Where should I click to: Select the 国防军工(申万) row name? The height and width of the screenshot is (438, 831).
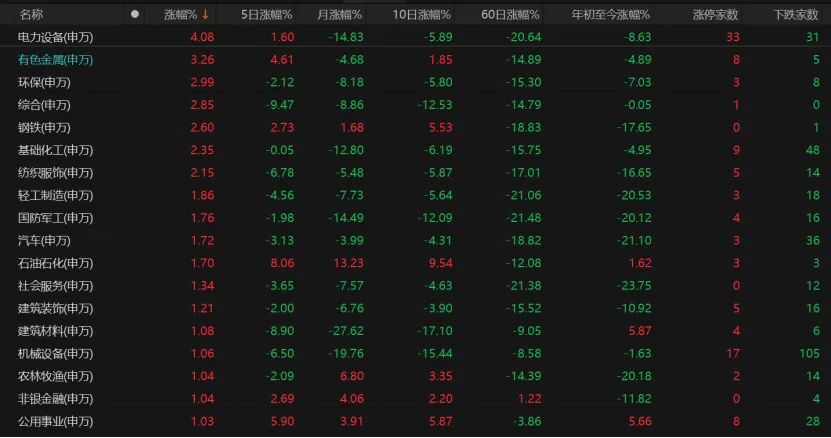coord(55,218)
